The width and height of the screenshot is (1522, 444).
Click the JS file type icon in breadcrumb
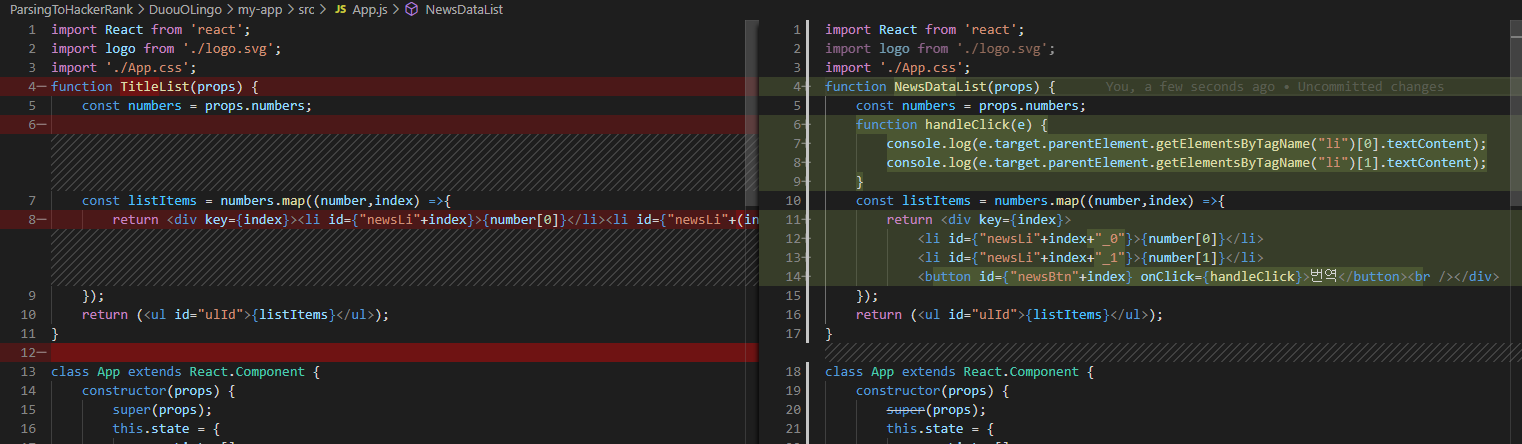341,9
